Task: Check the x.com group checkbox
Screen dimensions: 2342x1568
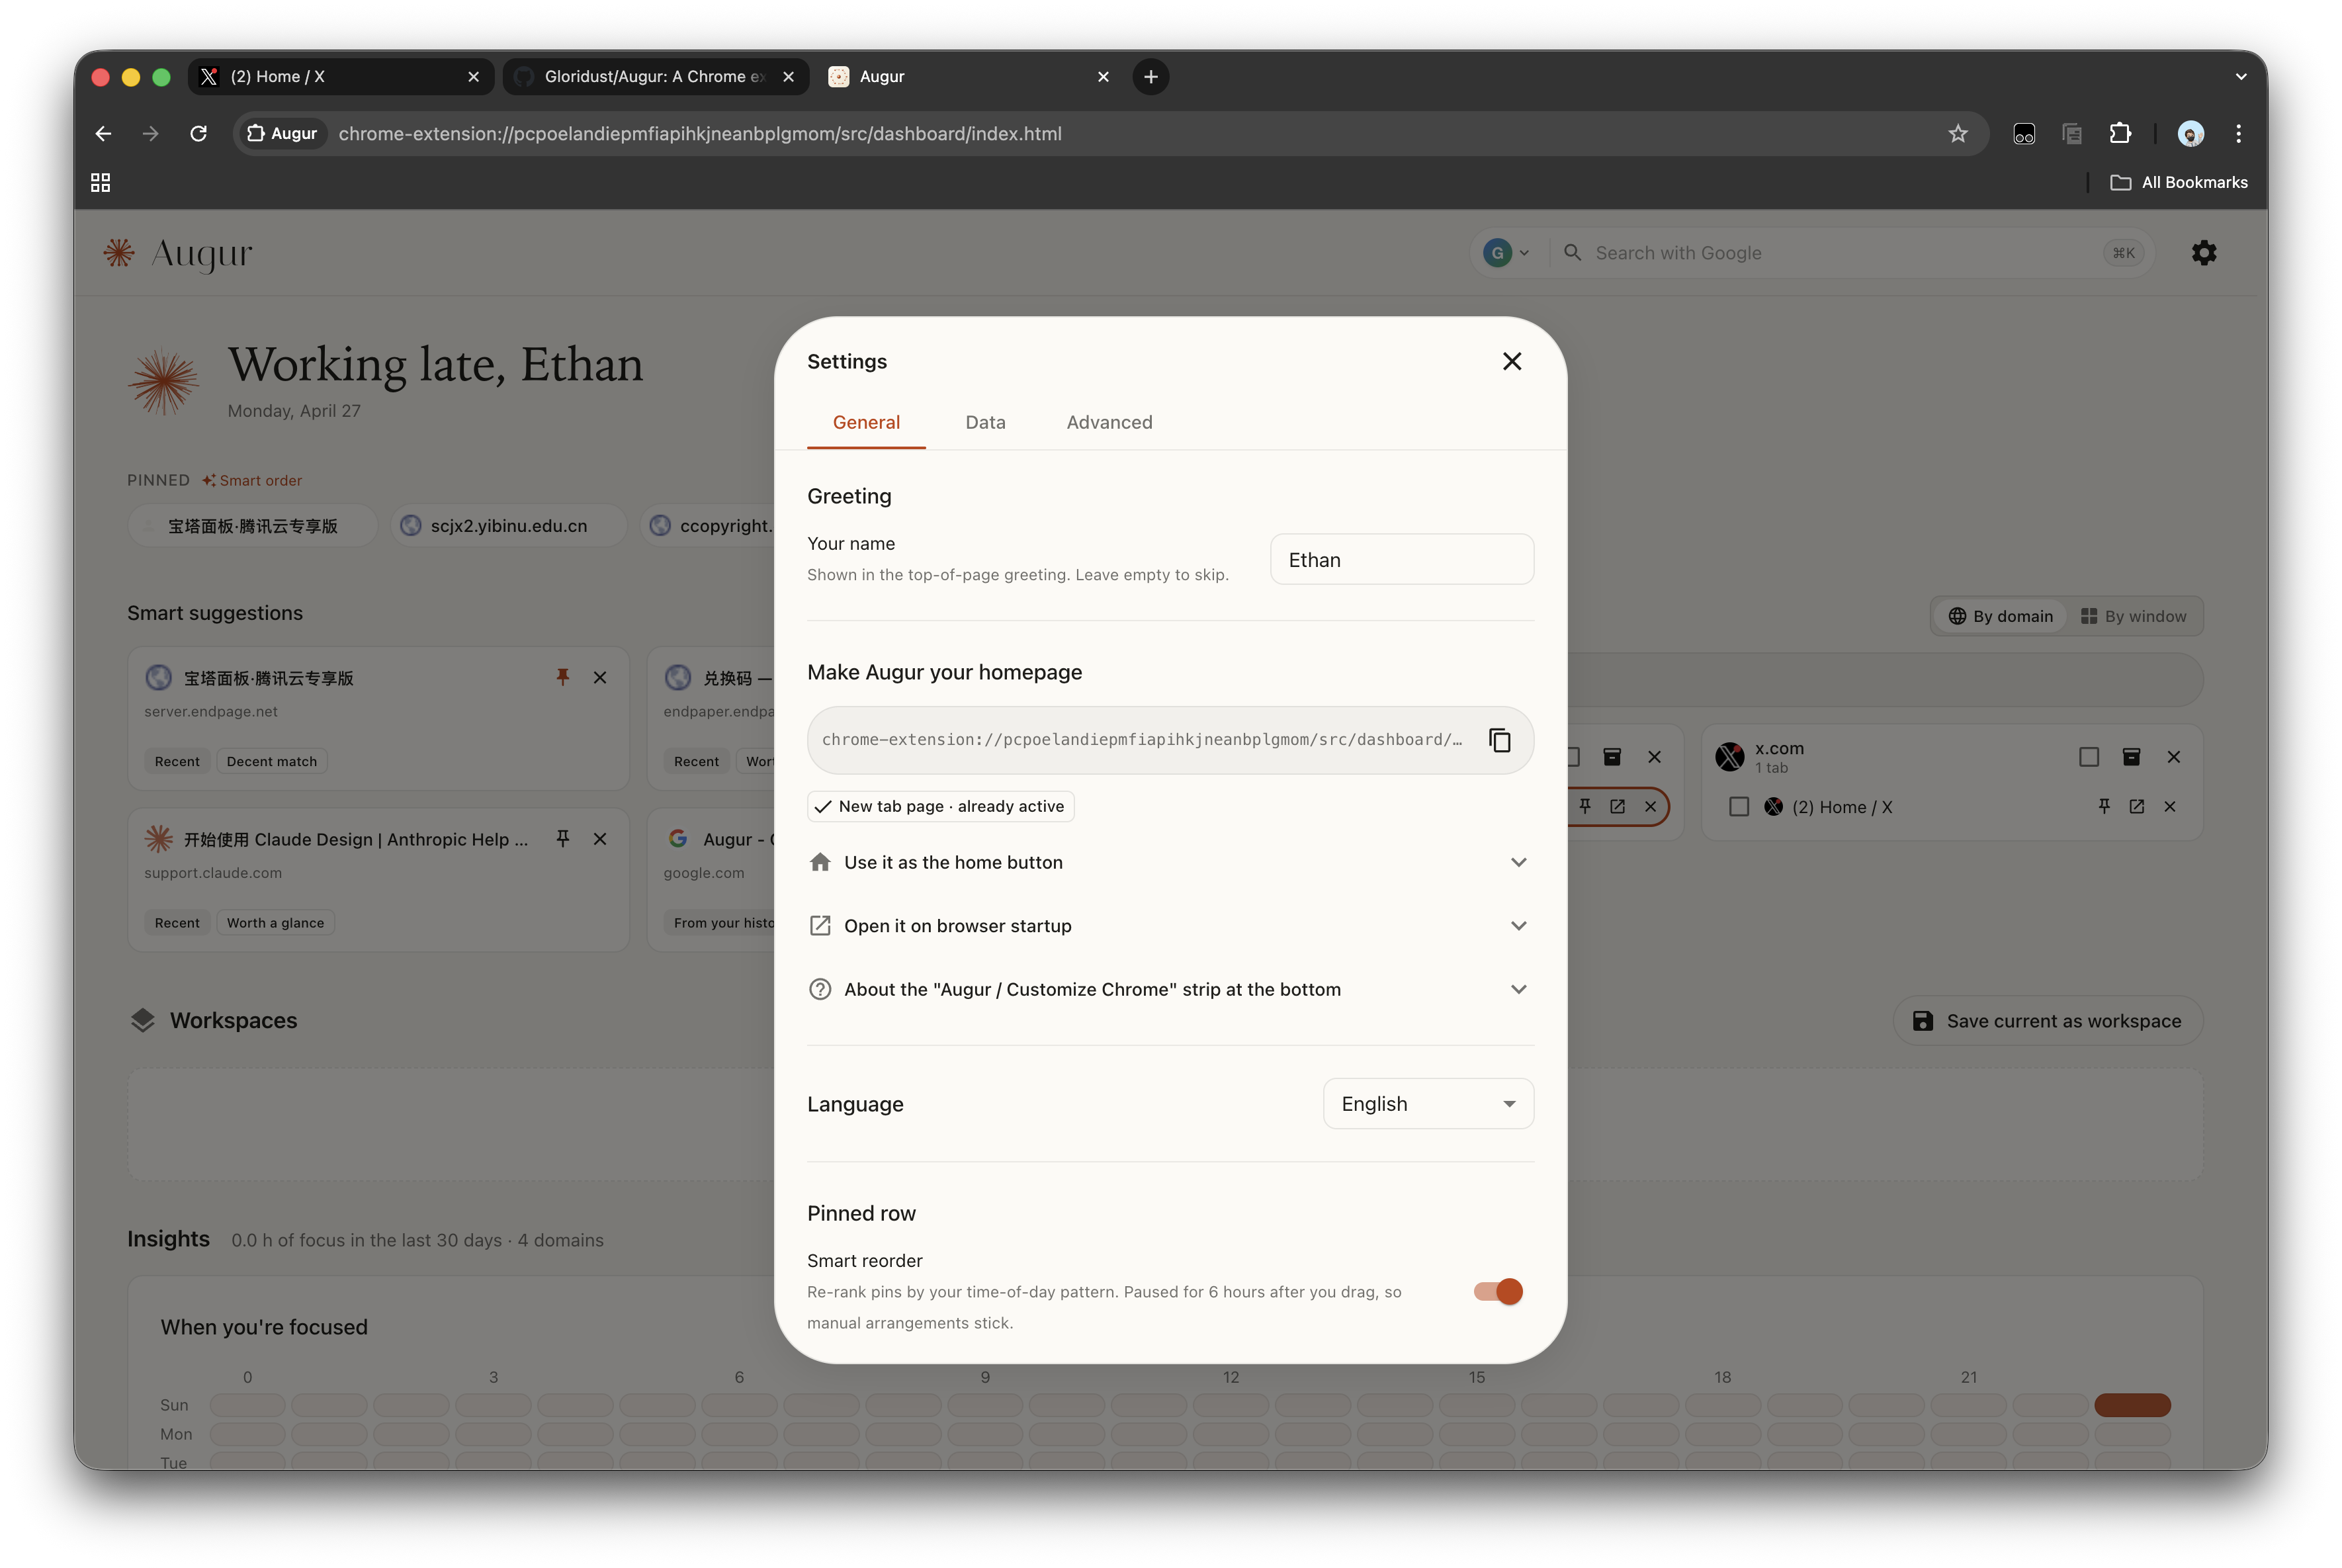Action: [x=2088, y=757]
